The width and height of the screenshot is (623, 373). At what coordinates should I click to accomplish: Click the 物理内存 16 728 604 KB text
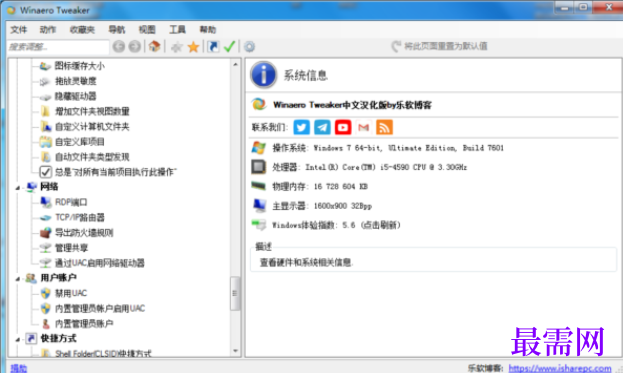[x=320, y=186]
